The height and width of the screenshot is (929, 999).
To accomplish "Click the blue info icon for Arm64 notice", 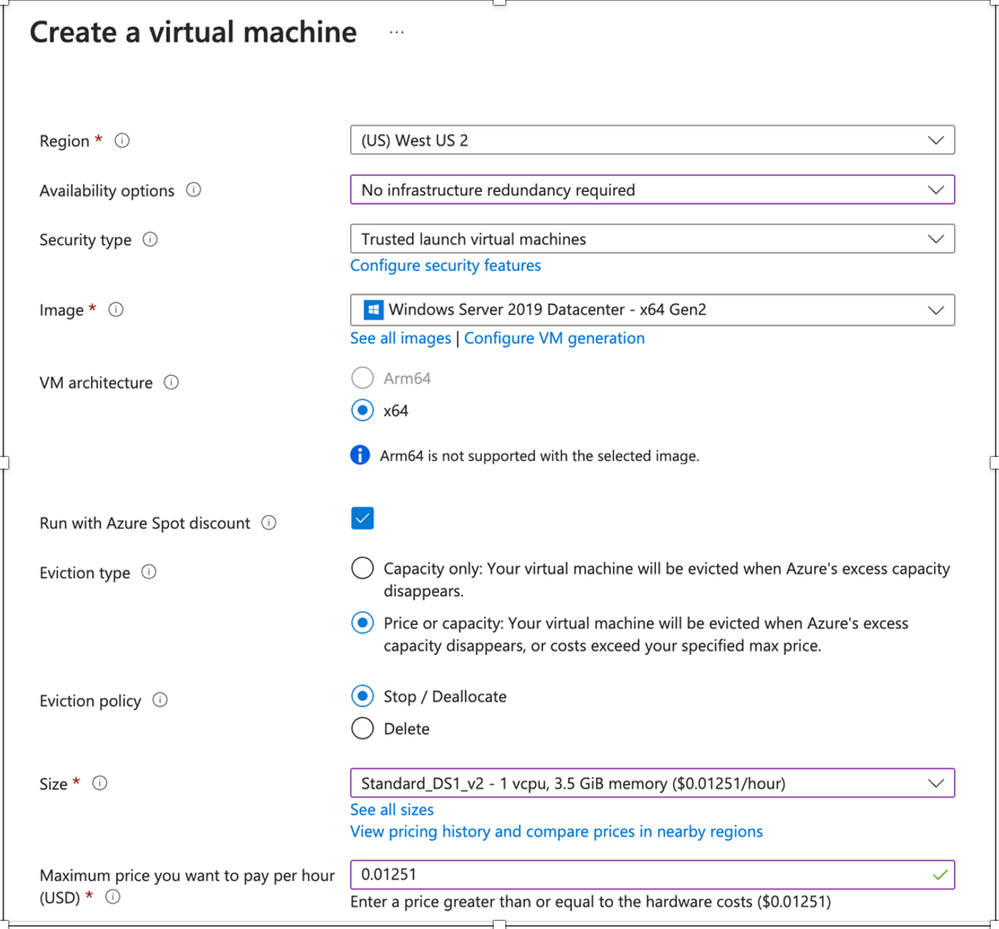I will 360,455.
